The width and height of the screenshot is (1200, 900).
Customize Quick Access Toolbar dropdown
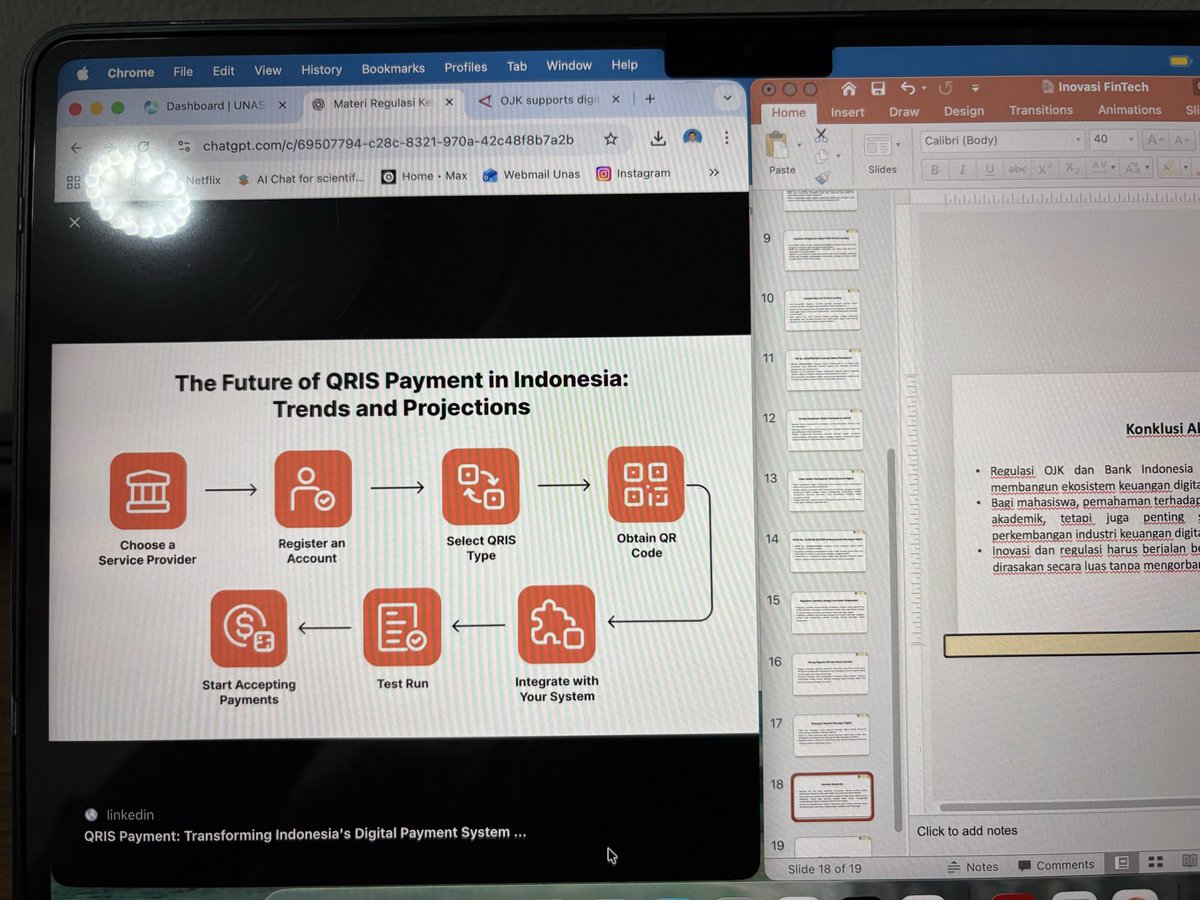coord(974,89)
